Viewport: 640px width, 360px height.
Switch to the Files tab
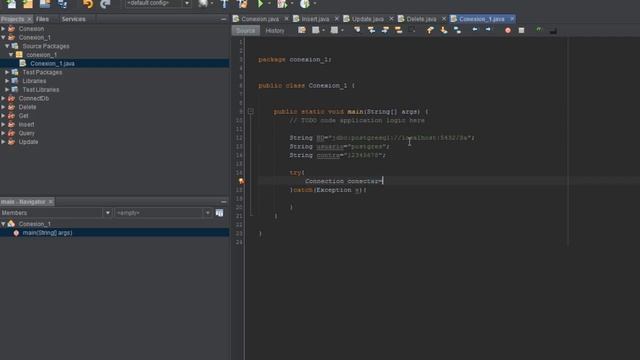point(42,19)
